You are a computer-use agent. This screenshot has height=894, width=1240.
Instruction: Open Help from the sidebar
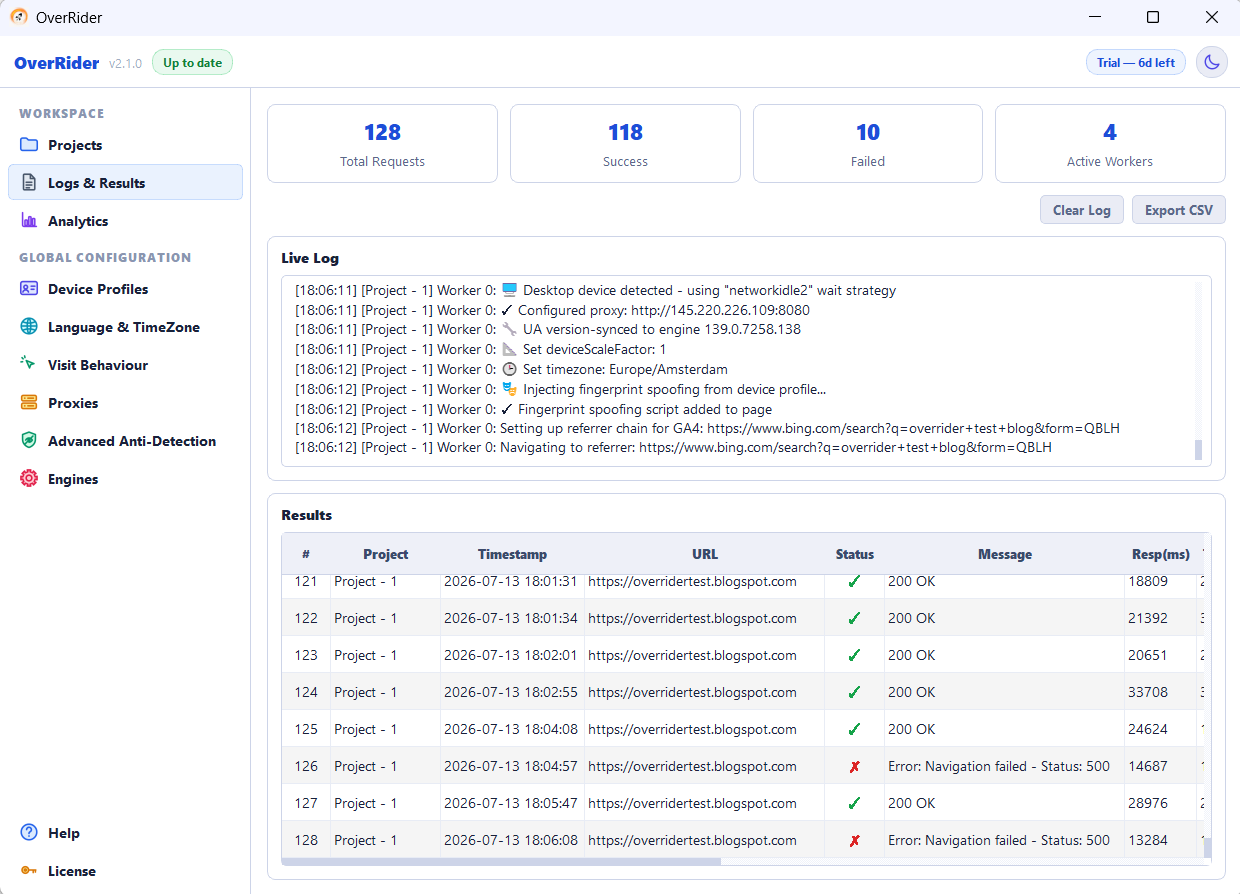click(x=125, y=833)
